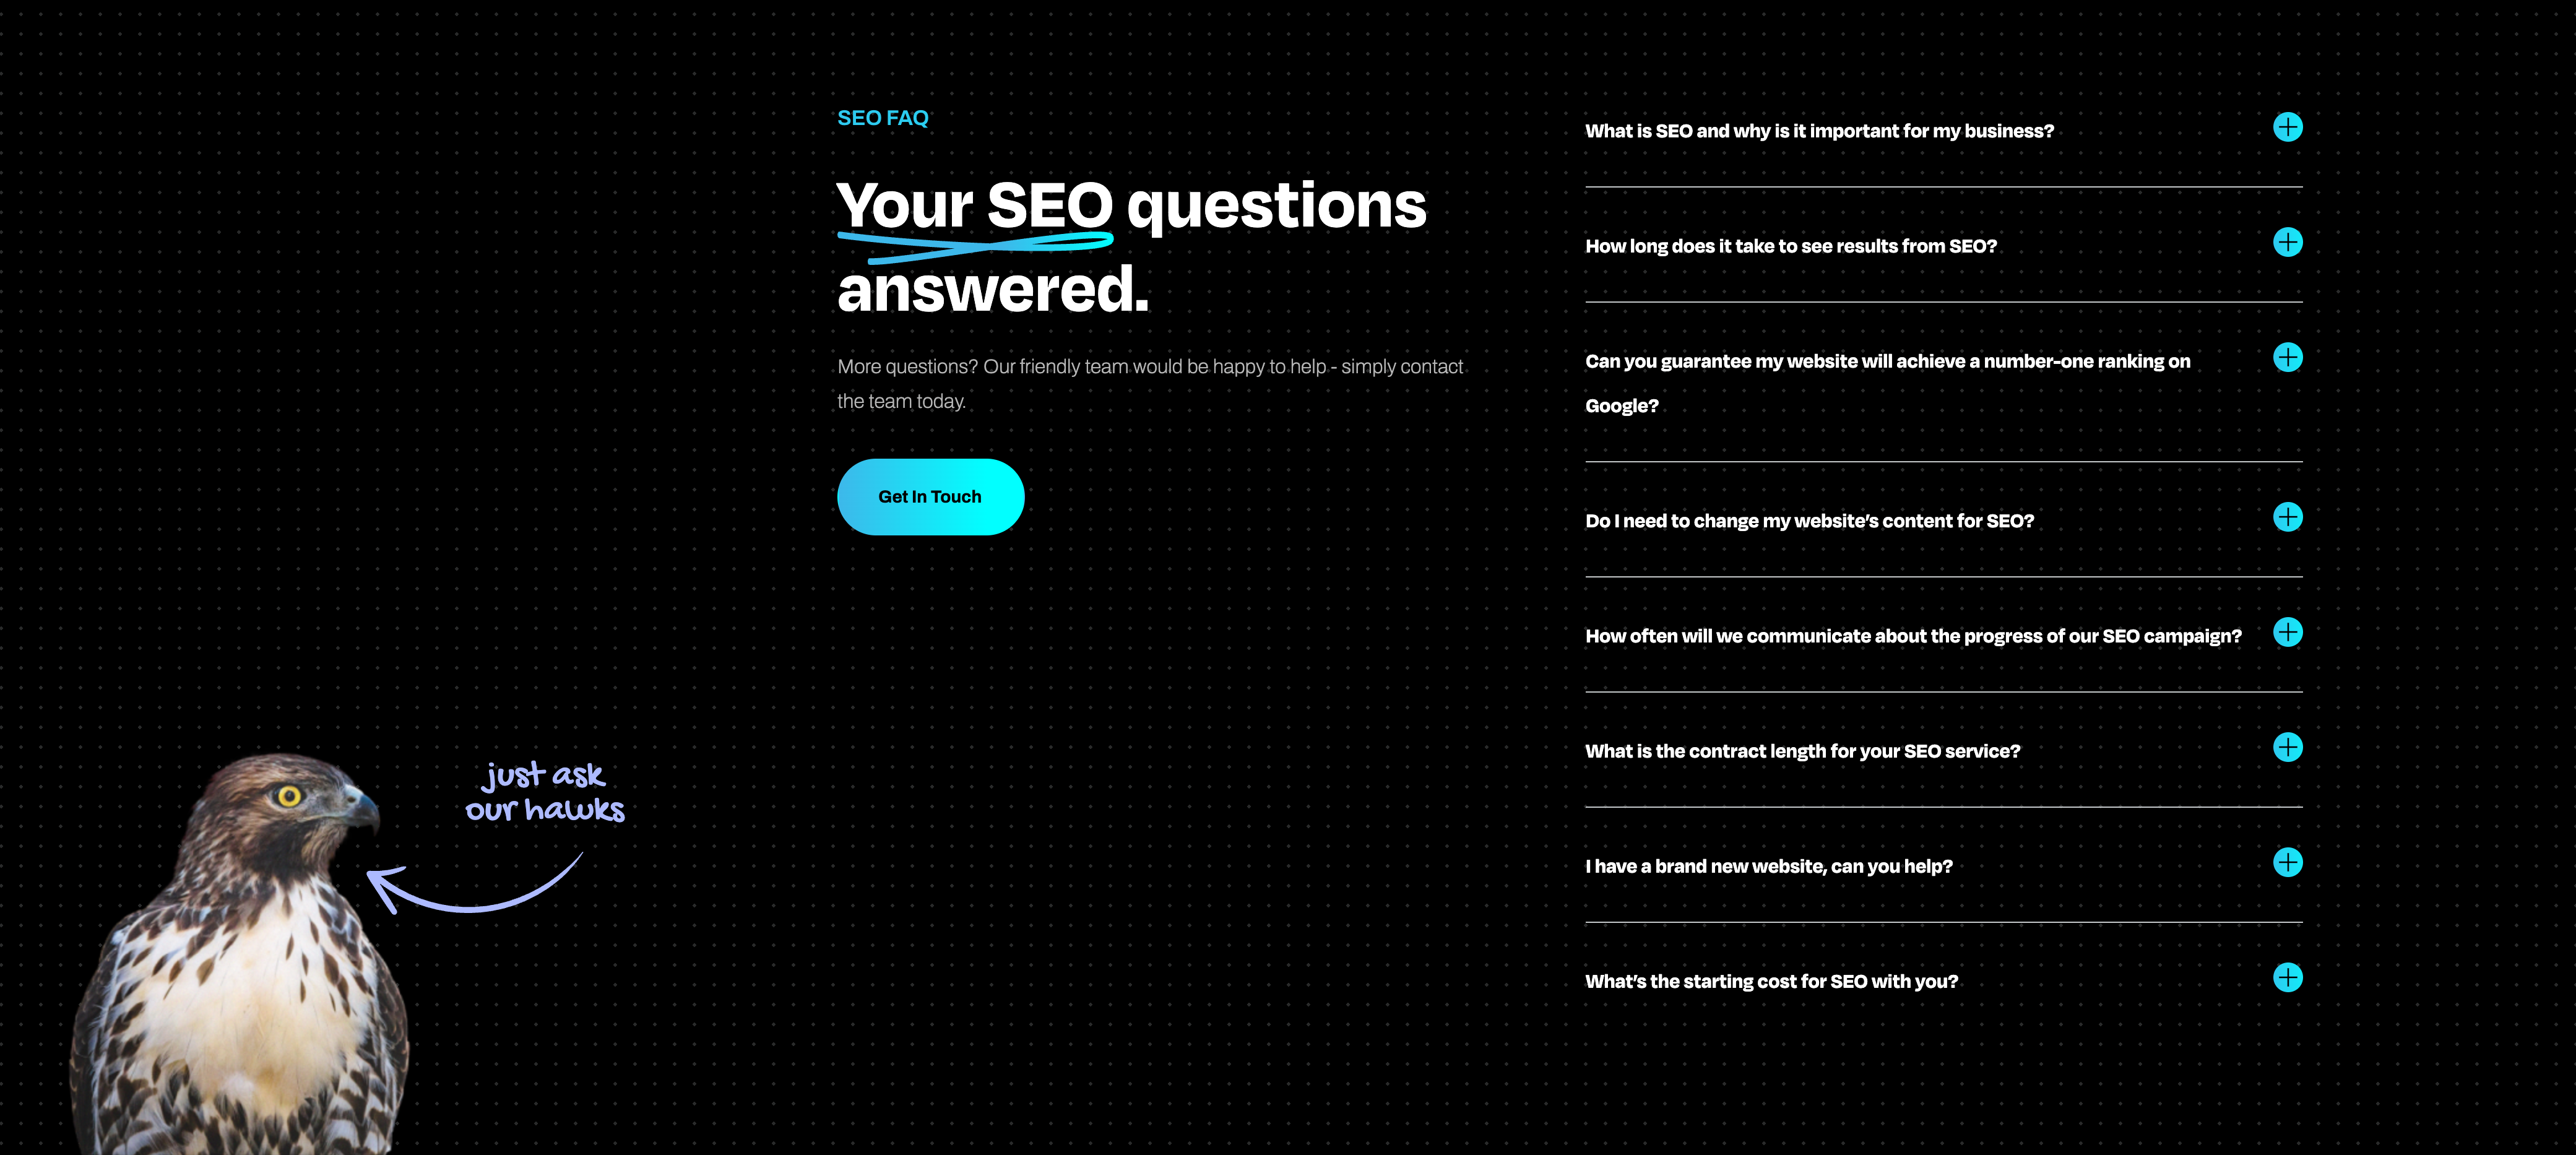2576x1155 pixels.
Task: Open 'Can you guarantee my website' question text
Action: click(1887, 362)
